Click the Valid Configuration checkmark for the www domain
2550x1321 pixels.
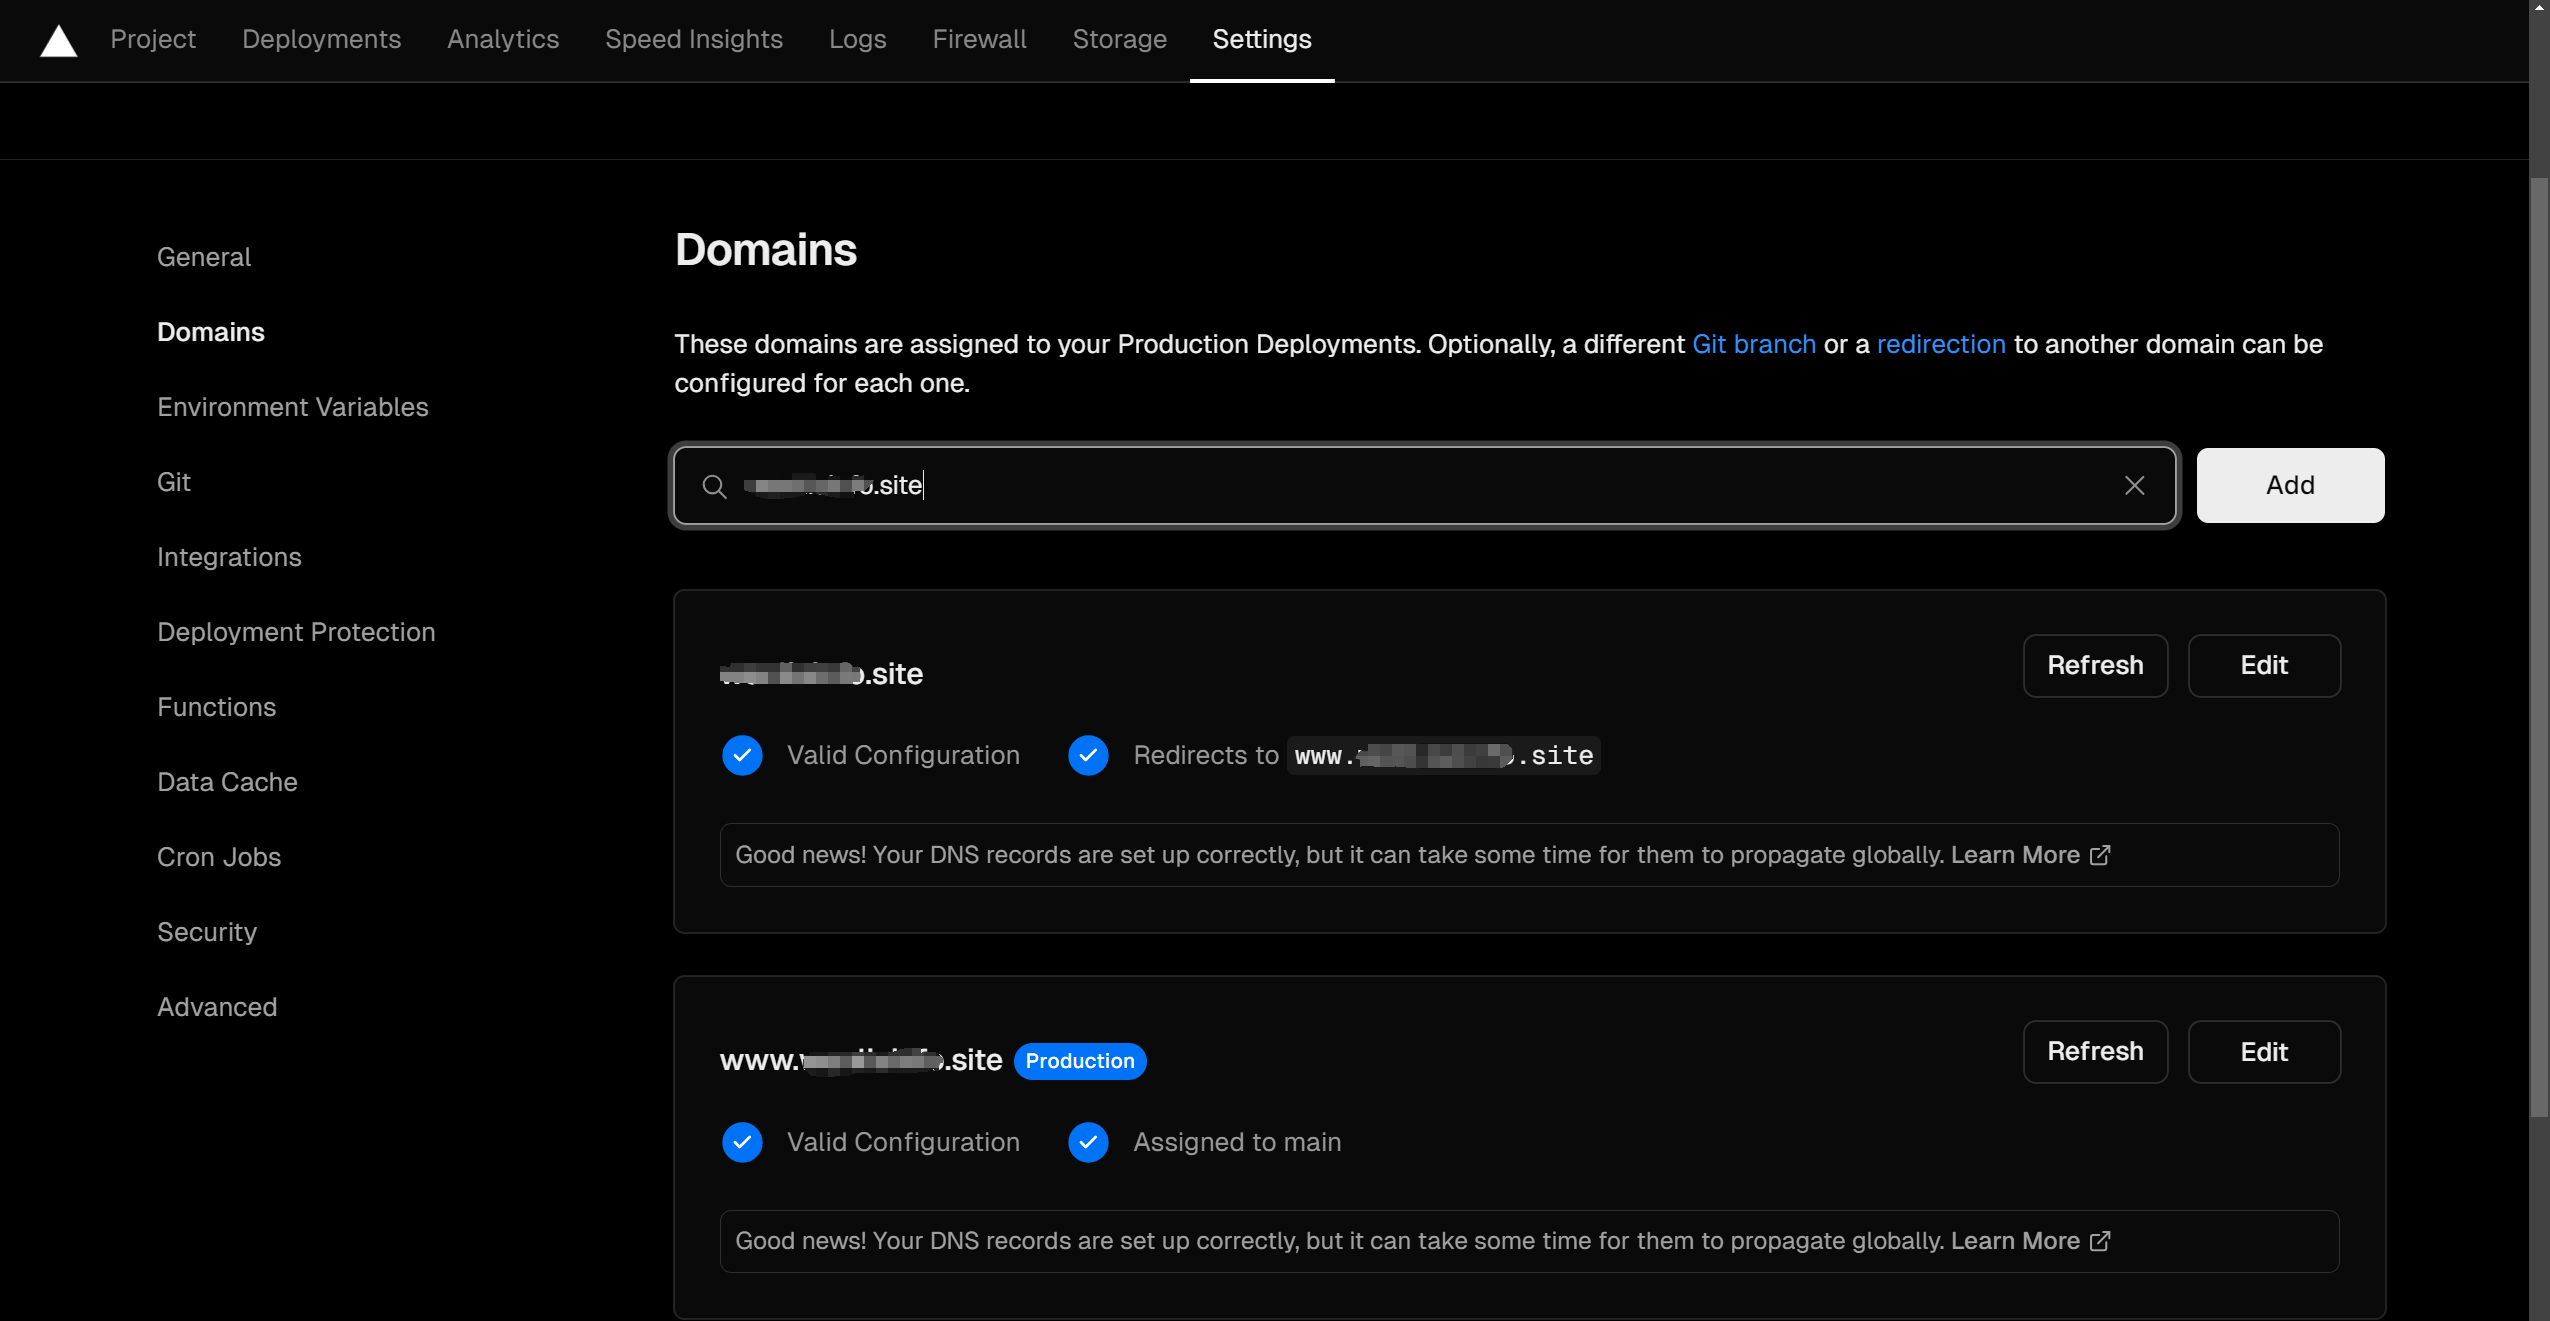click(x=742, y=1142)
